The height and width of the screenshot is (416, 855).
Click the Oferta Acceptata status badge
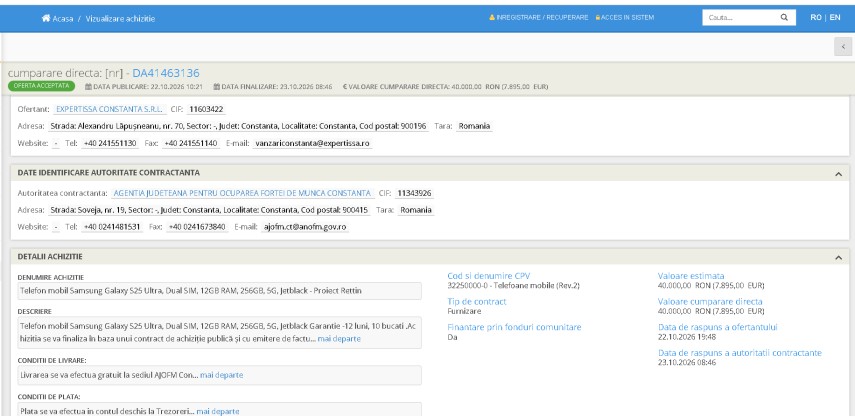click(x=41, y=86)
